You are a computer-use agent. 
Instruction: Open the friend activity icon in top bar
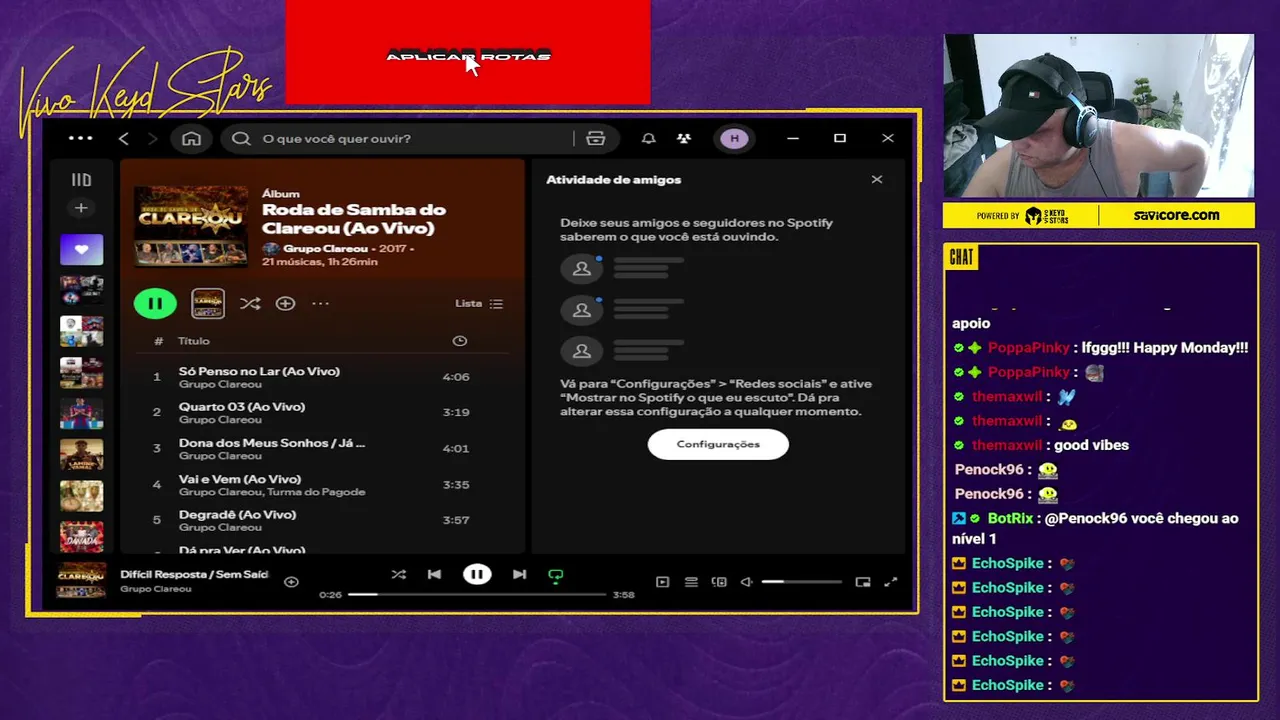(x=684, y=139)
